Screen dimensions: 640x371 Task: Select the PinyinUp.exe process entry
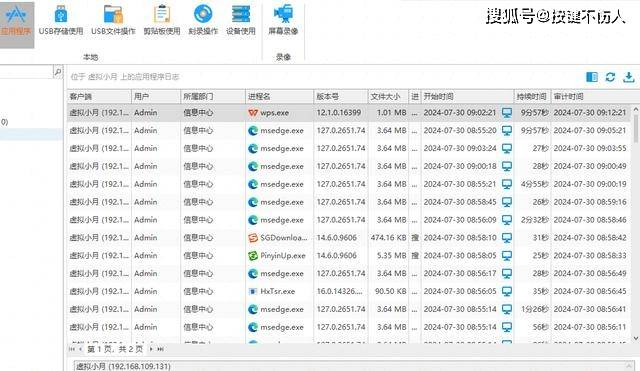click(277, 256)
